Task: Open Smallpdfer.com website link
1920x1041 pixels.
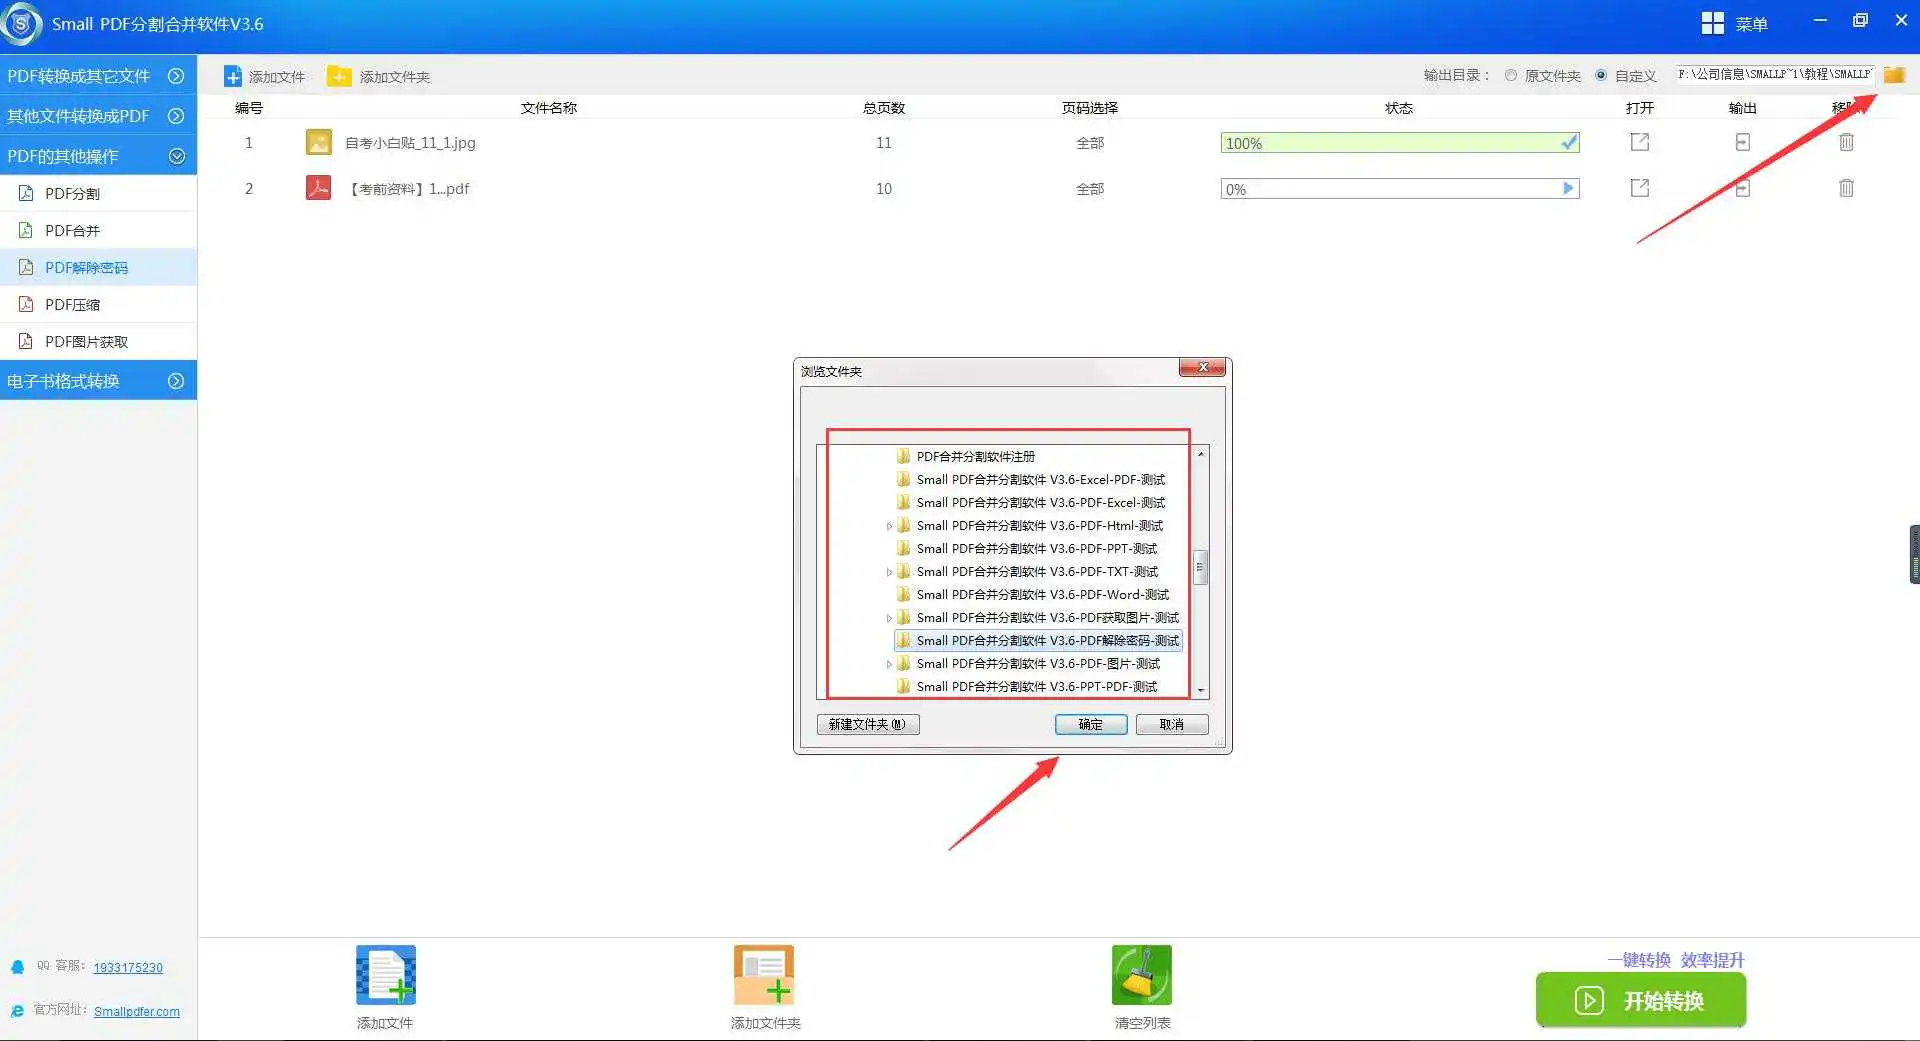Action: coord(137,1011)
